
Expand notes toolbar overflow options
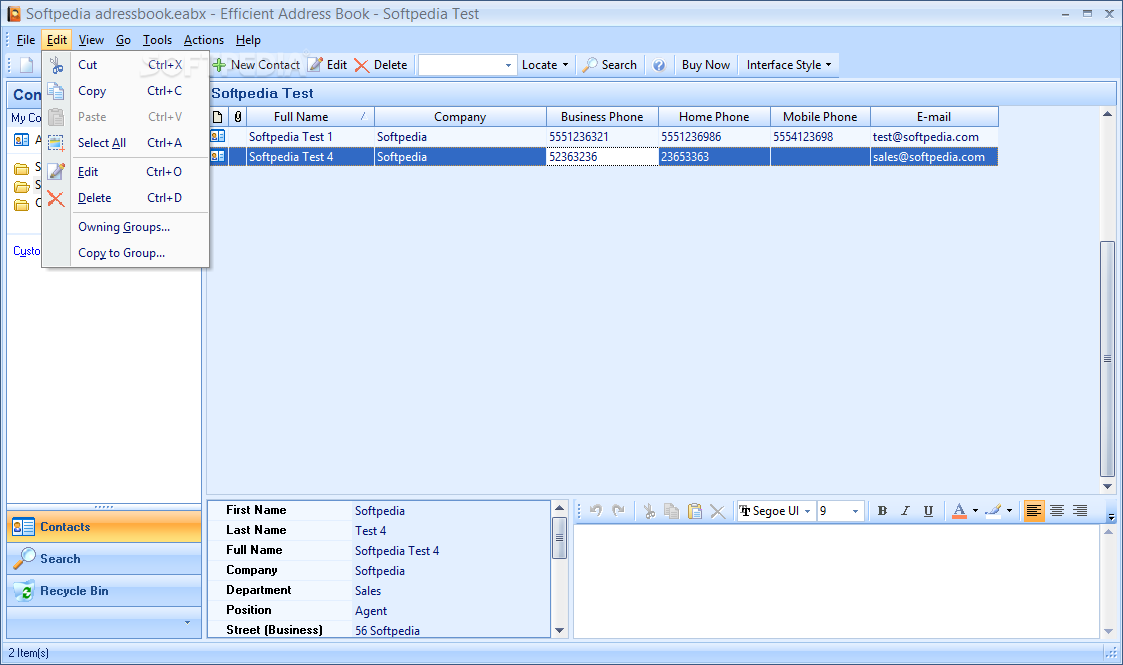[x=1111, y=516]
